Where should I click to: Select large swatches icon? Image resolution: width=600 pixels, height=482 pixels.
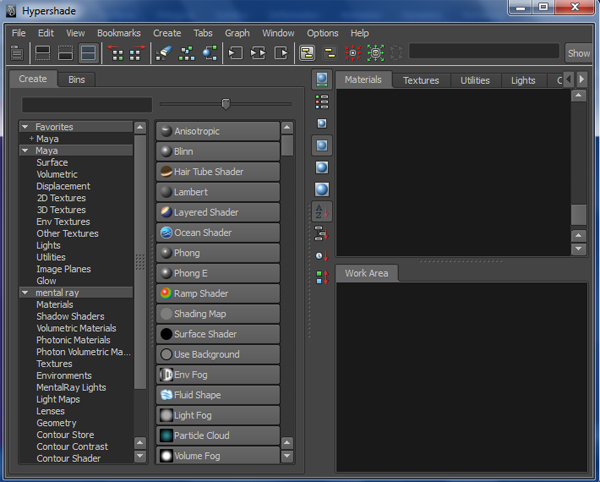coord(322,167)
